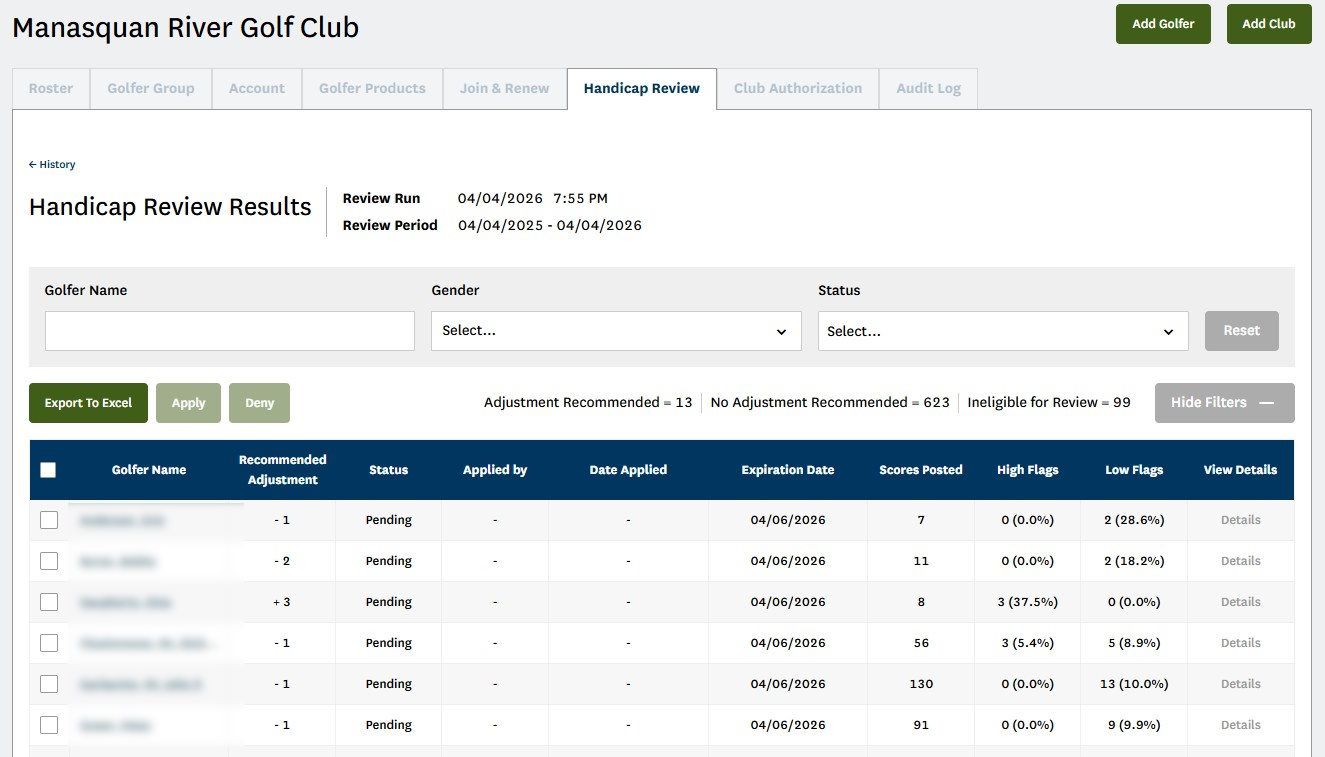Open Details for the 7-scores row
This screenshot has width=1325, height=757.
click(1240, 520)
